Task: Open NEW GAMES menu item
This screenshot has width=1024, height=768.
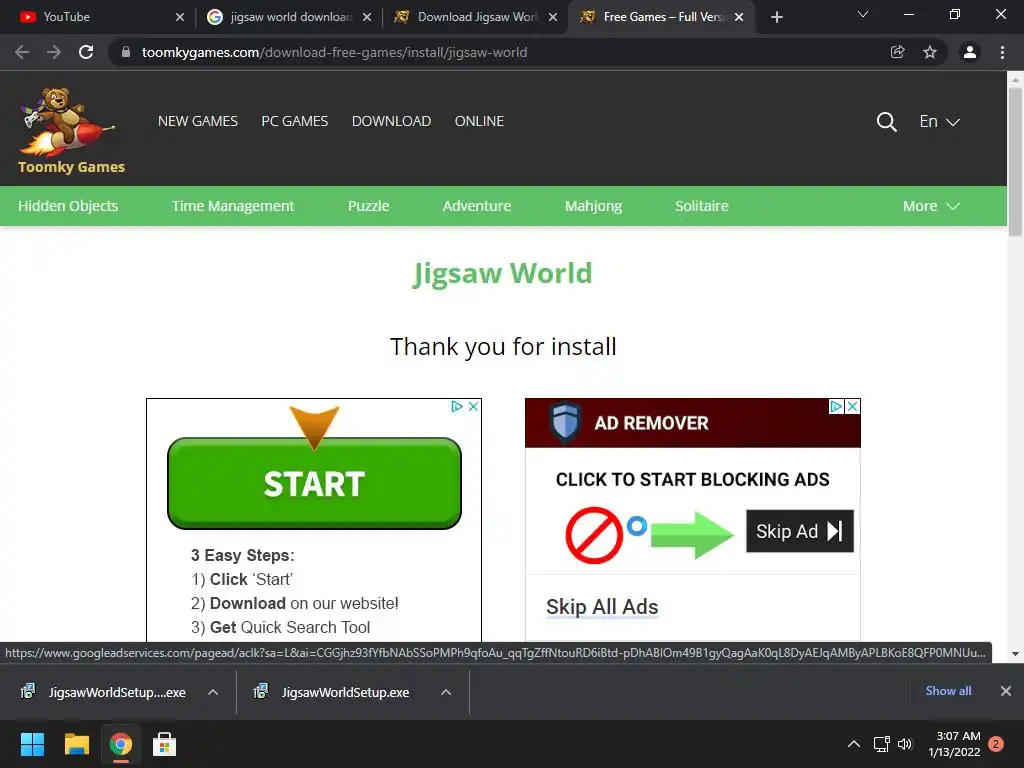Action: point(198,121)
